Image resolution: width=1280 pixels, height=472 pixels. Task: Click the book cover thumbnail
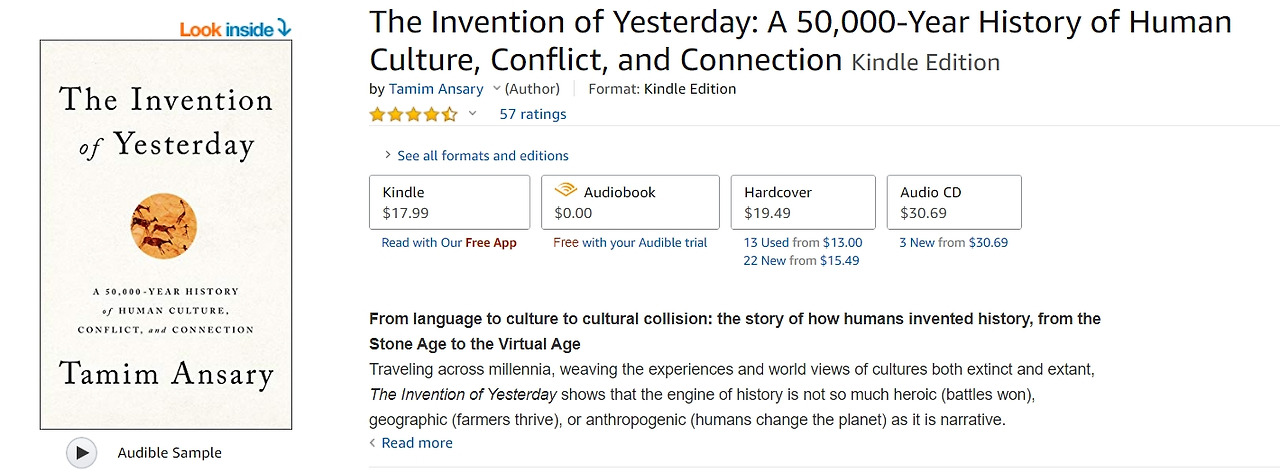click(x=166, y=235)
